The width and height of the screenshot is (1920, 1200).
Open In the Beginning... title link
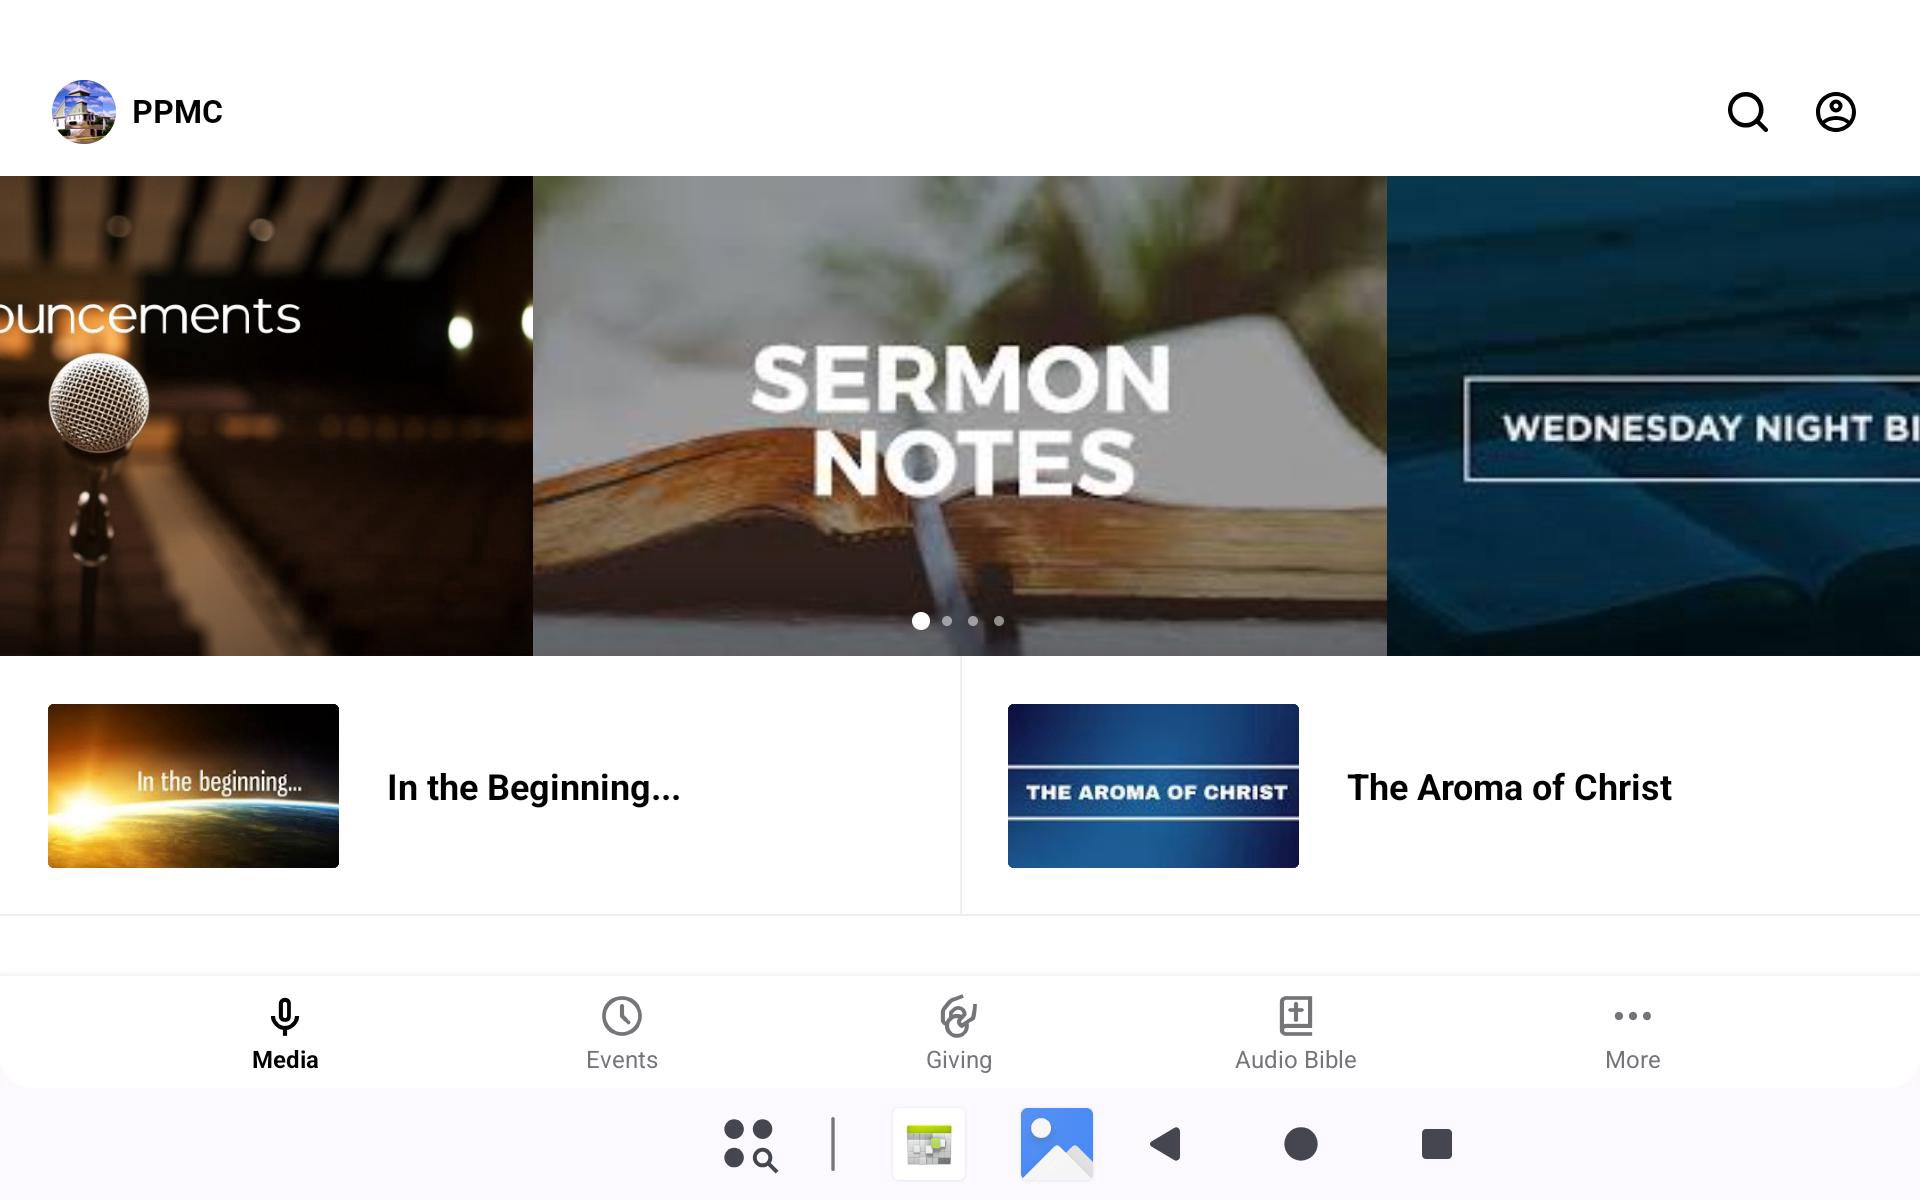click(x=534, y=788)
